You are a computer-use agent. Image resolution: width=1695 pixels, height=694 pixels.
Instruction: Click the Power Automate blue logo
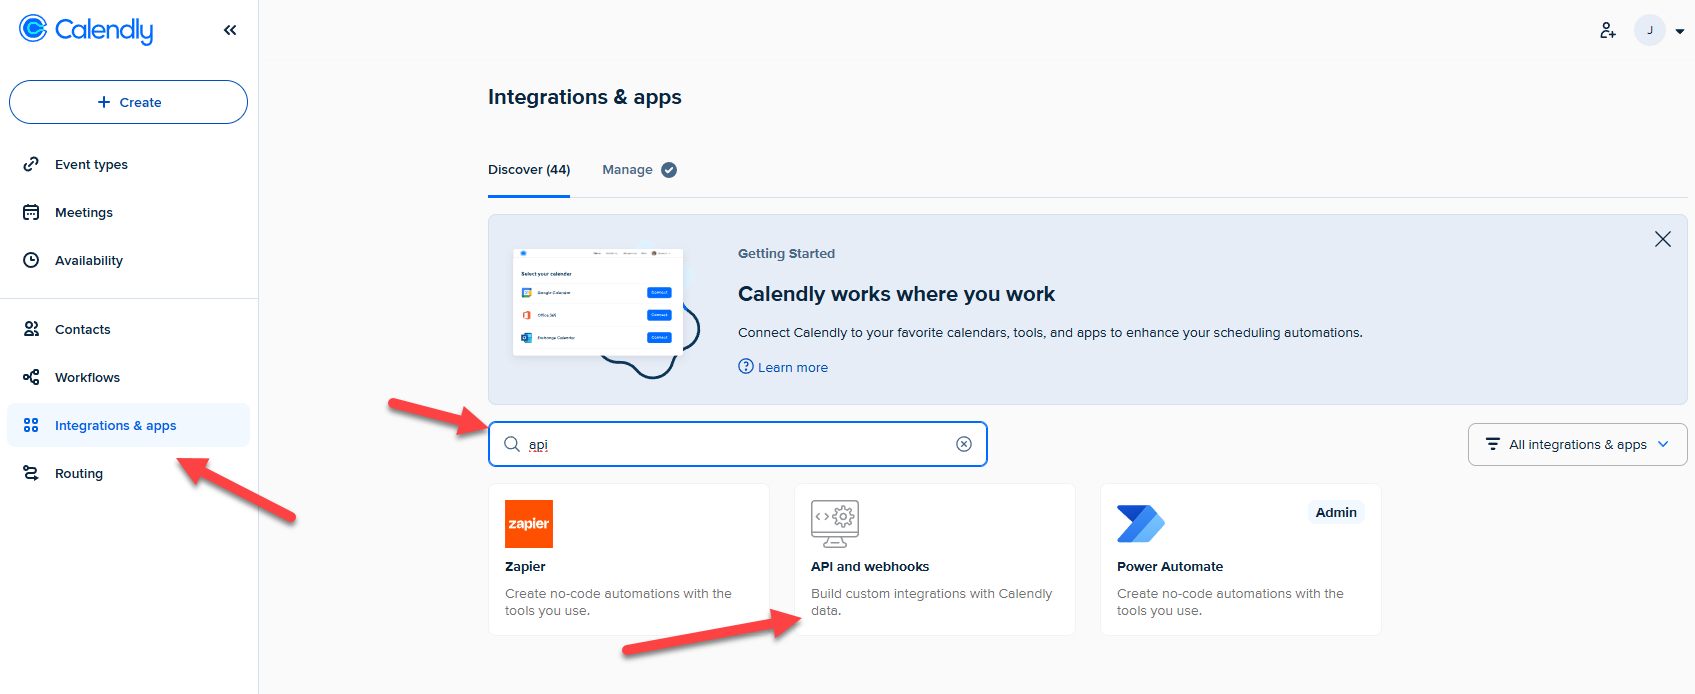point(1141,524)
